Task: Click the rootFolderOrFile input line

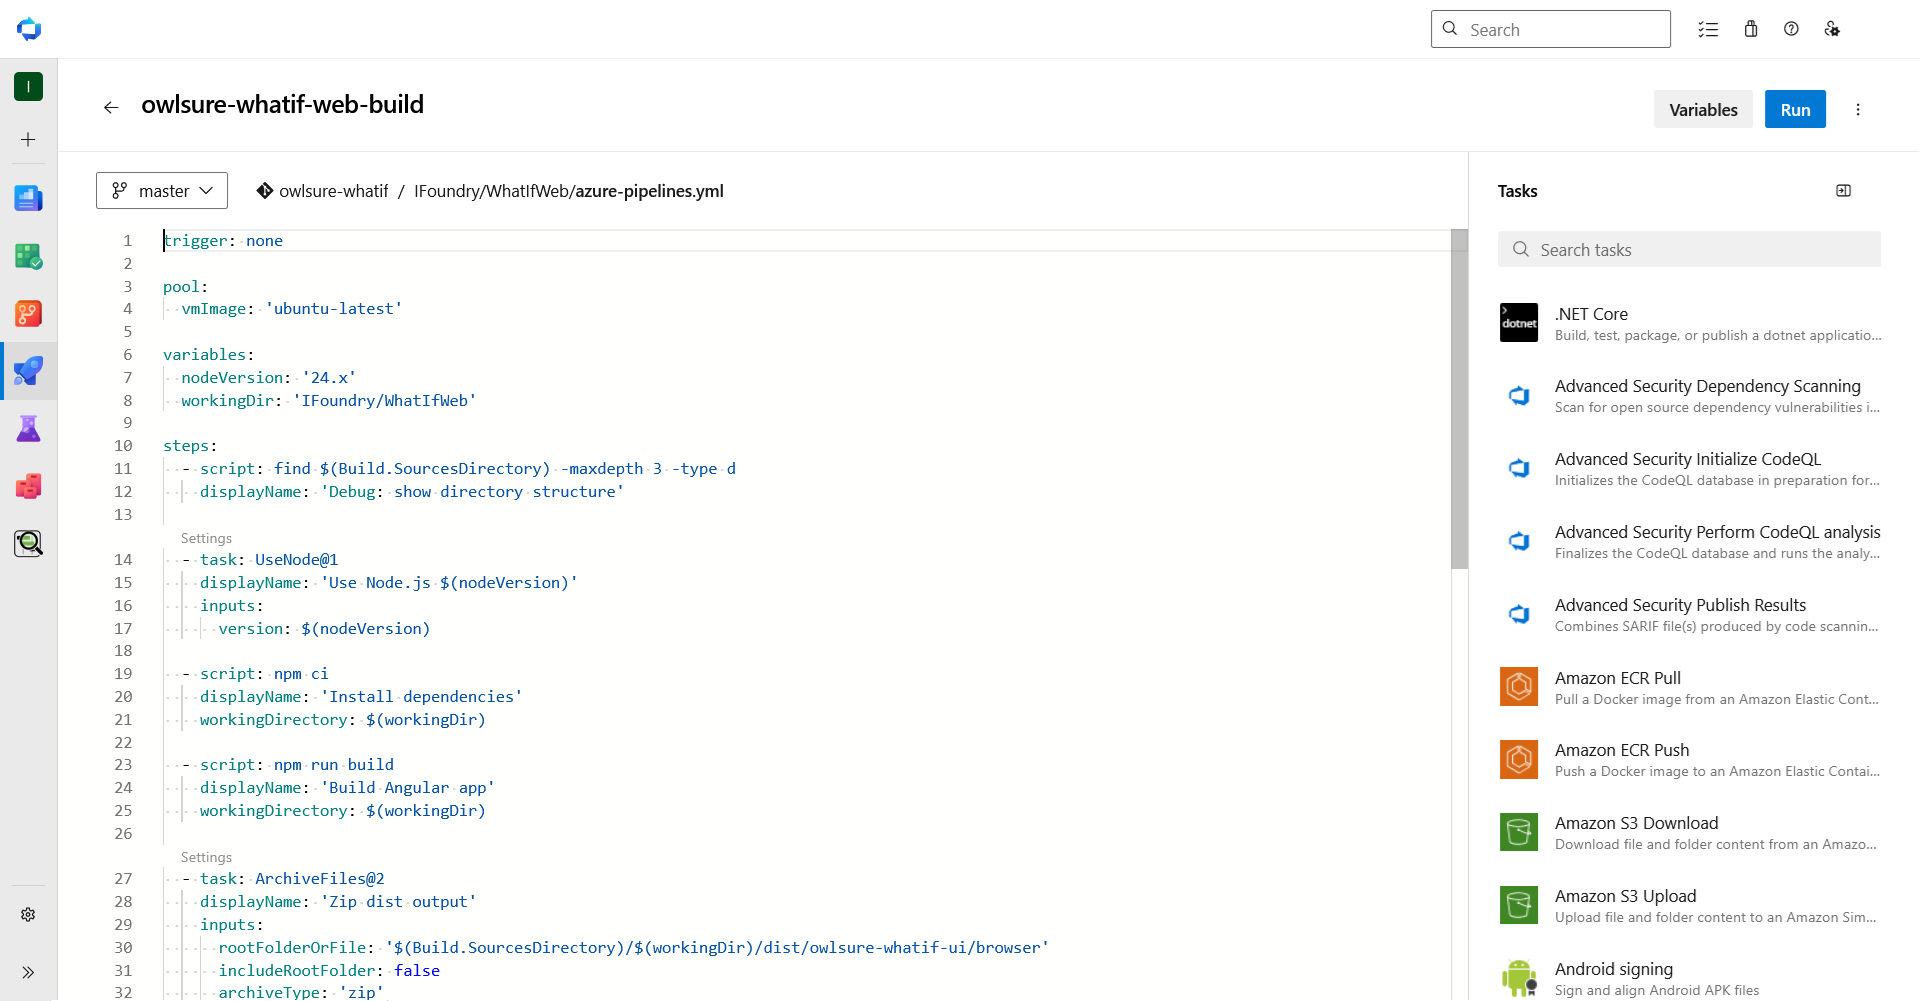Action: (633, 948)
